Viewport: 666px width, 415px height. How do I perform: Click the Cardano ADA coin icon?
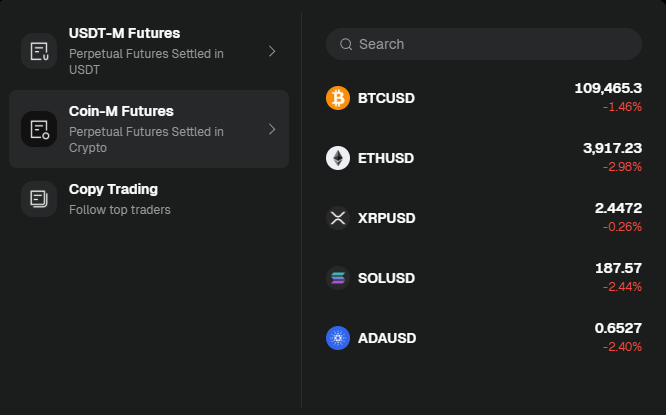point(338,338)
